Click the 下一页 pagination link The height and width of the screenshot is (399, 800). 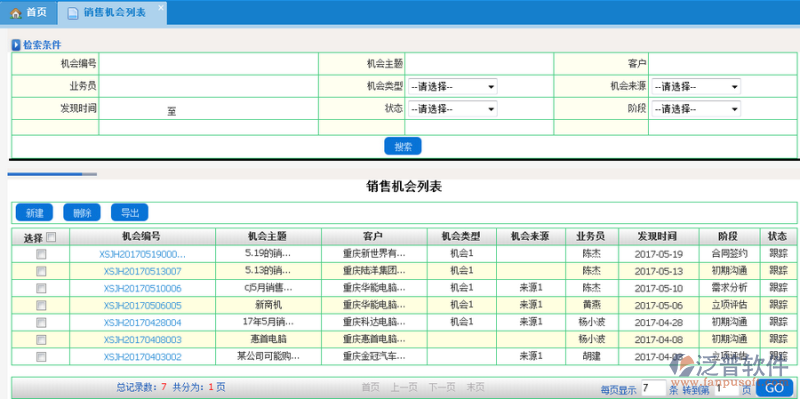[x=442, y=387]
